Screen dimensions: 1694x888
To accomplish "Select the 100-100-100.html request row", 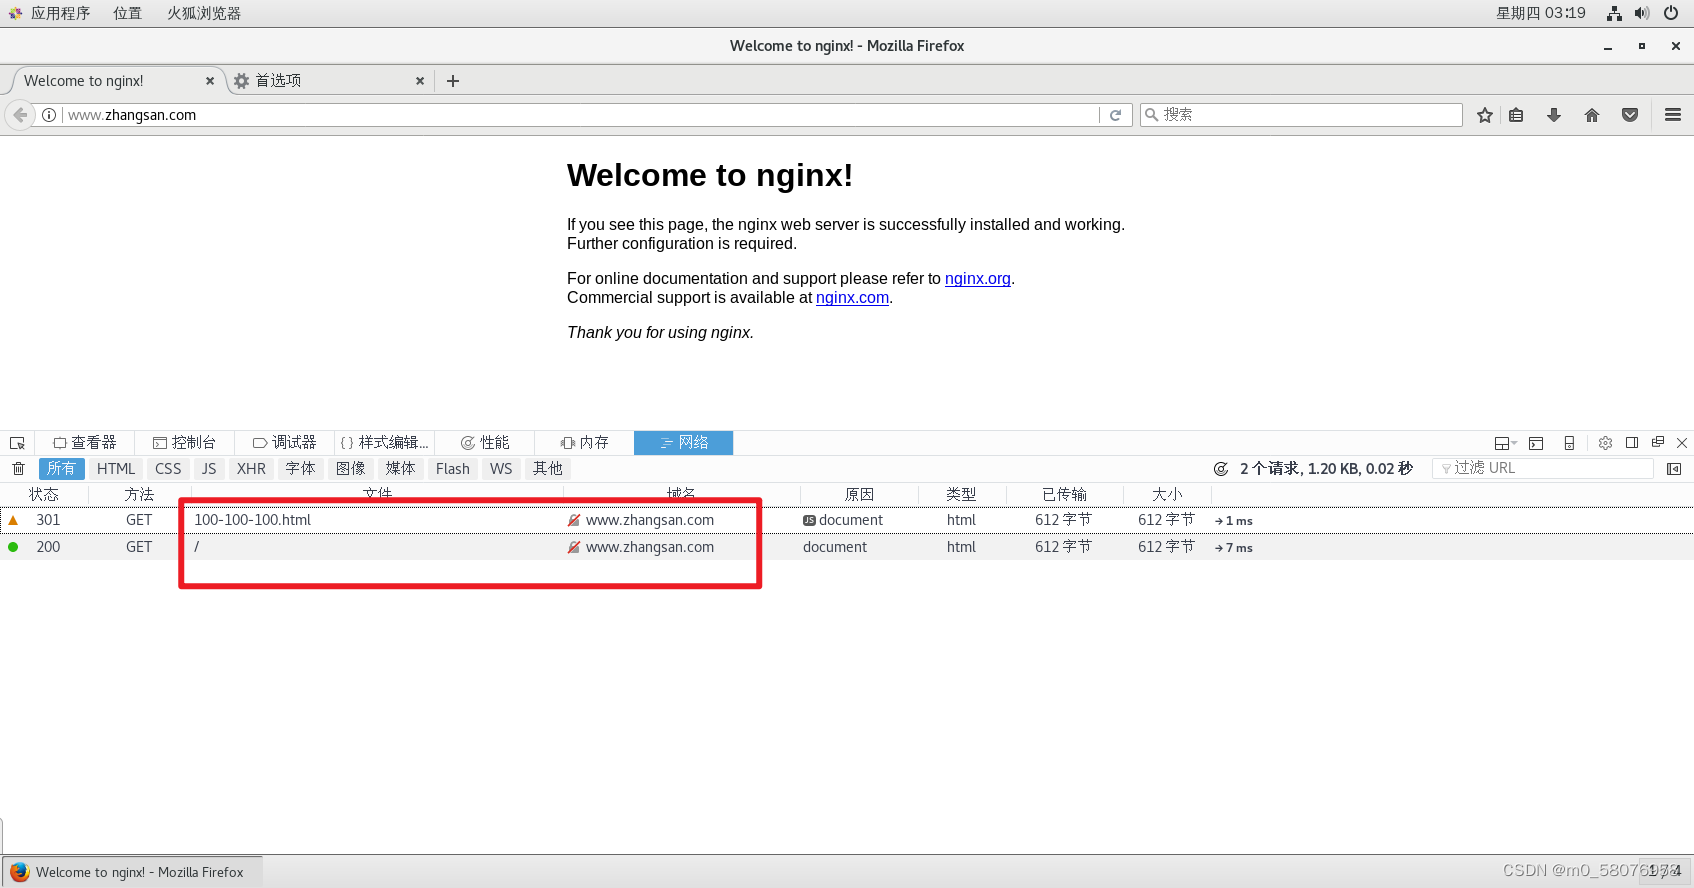I will point(847,520).
